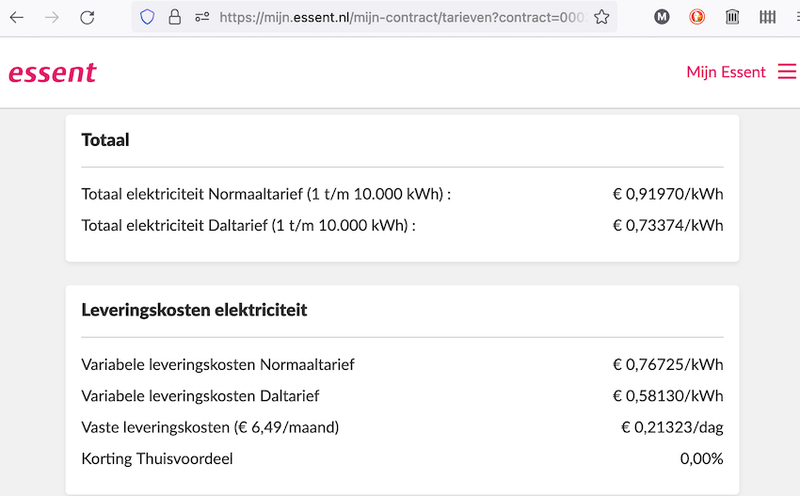
Task: Open the building-shaped extension icon
Action: [732, 17]
